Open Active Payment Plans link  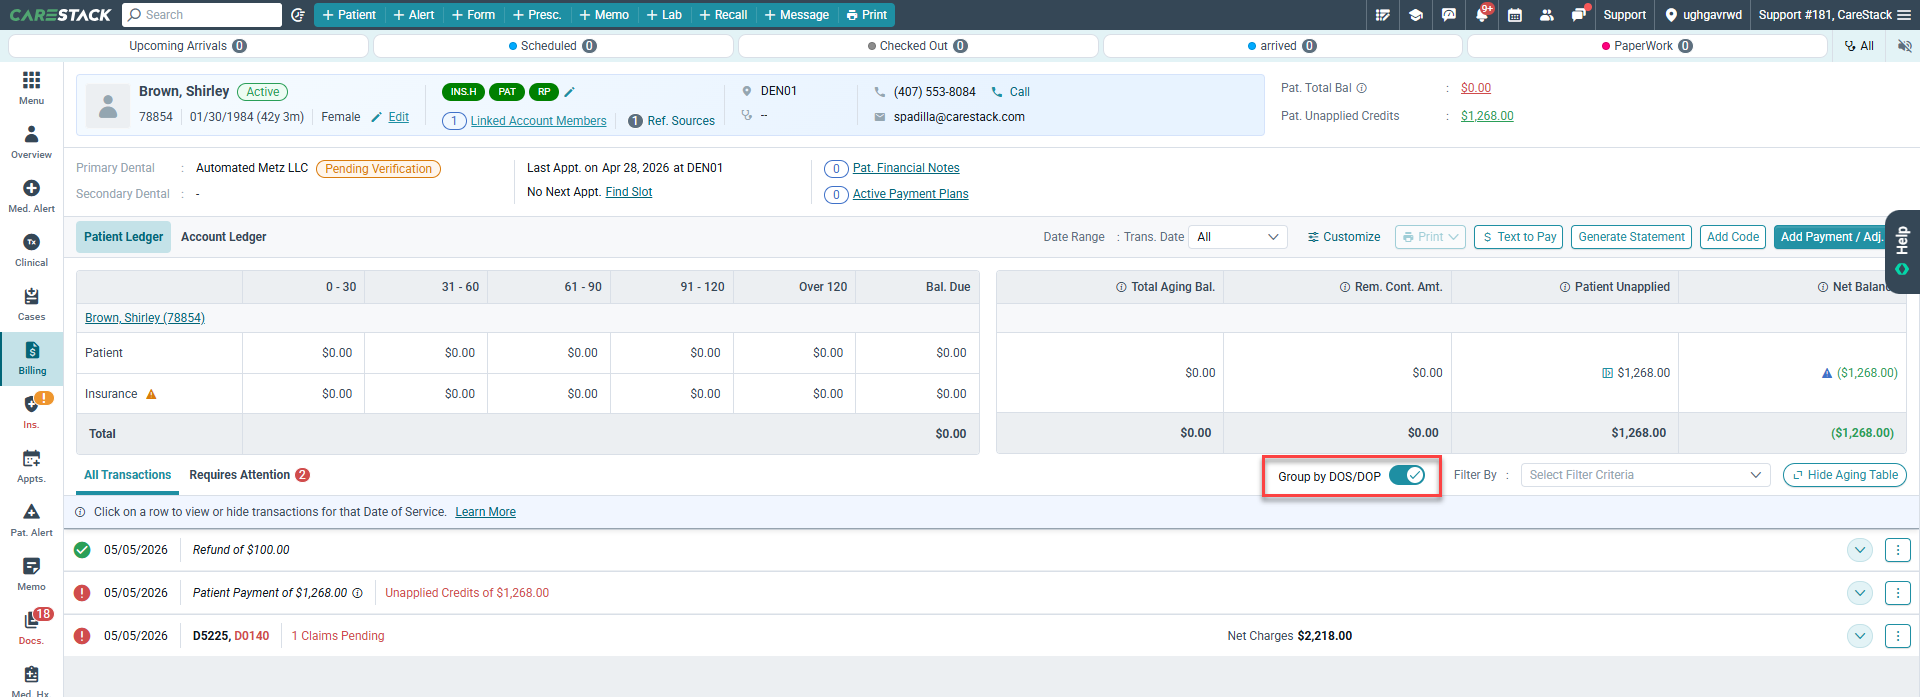[x=910, y=194]
